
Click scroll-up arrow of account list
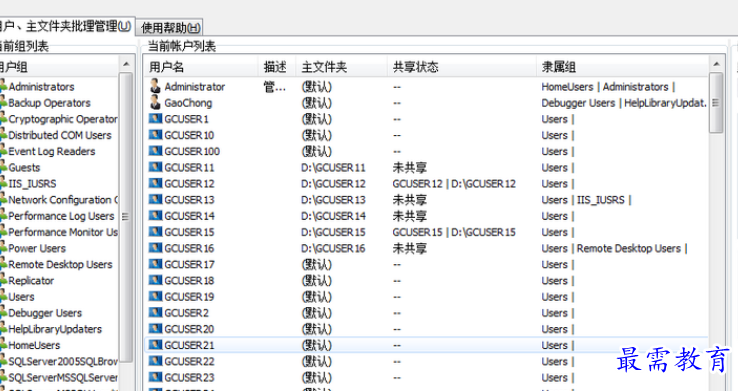point(716,64)
